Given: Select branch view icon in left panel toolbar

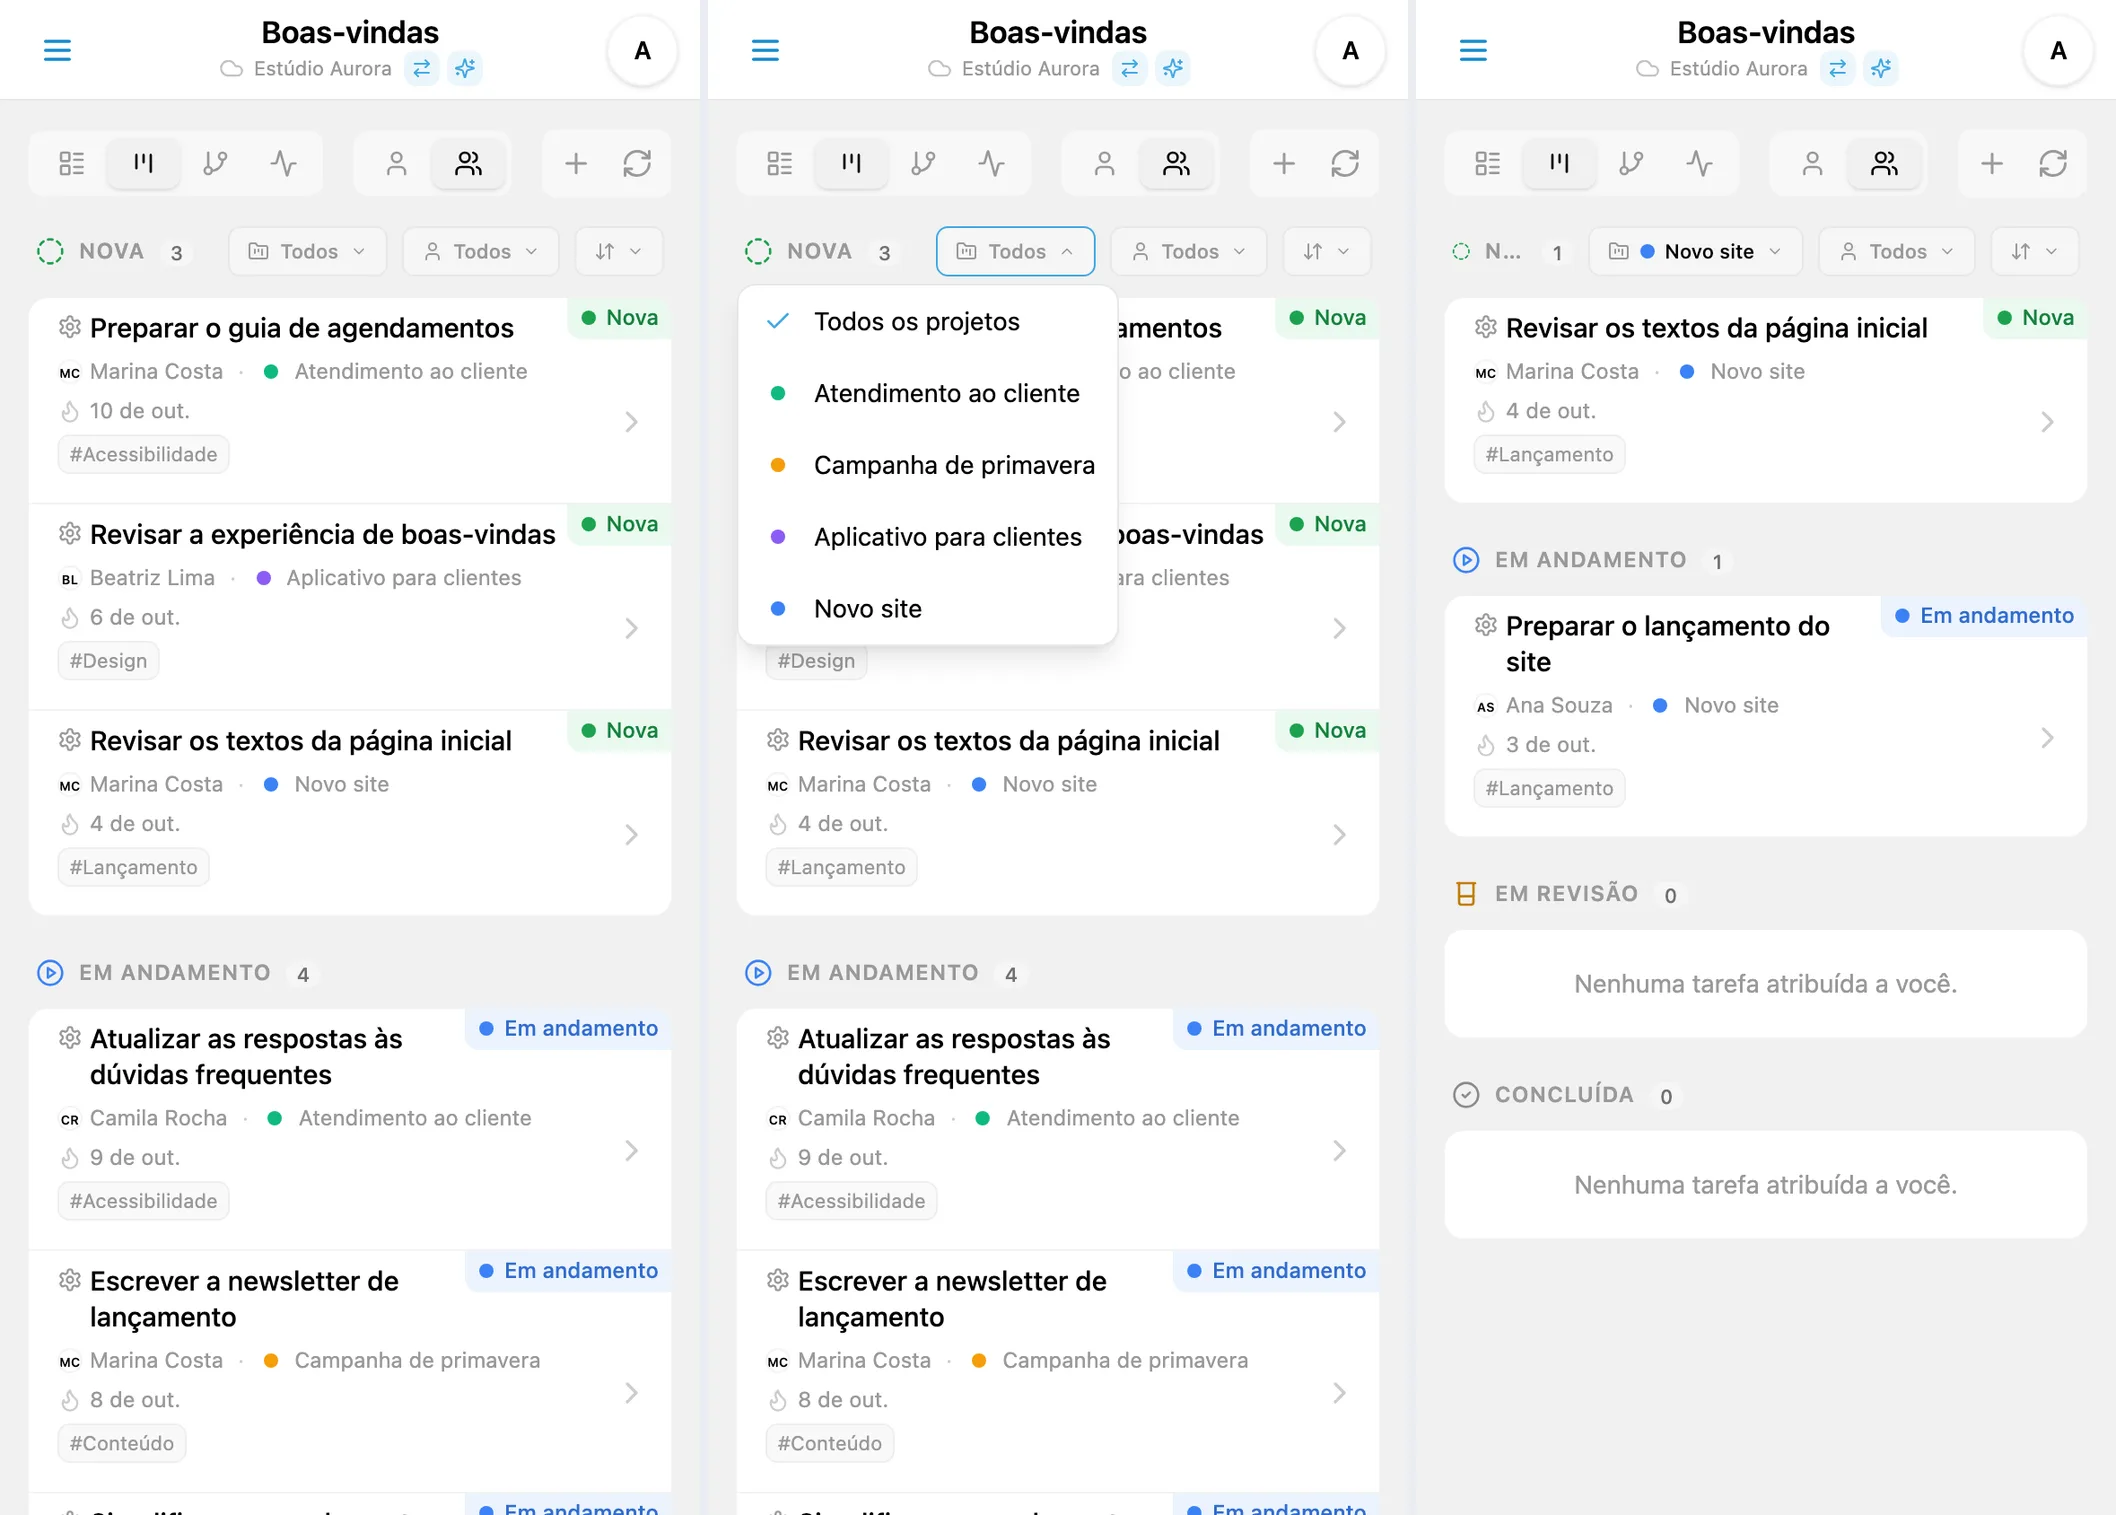Looking at the screenshot, I should click(x=215, y=163).
